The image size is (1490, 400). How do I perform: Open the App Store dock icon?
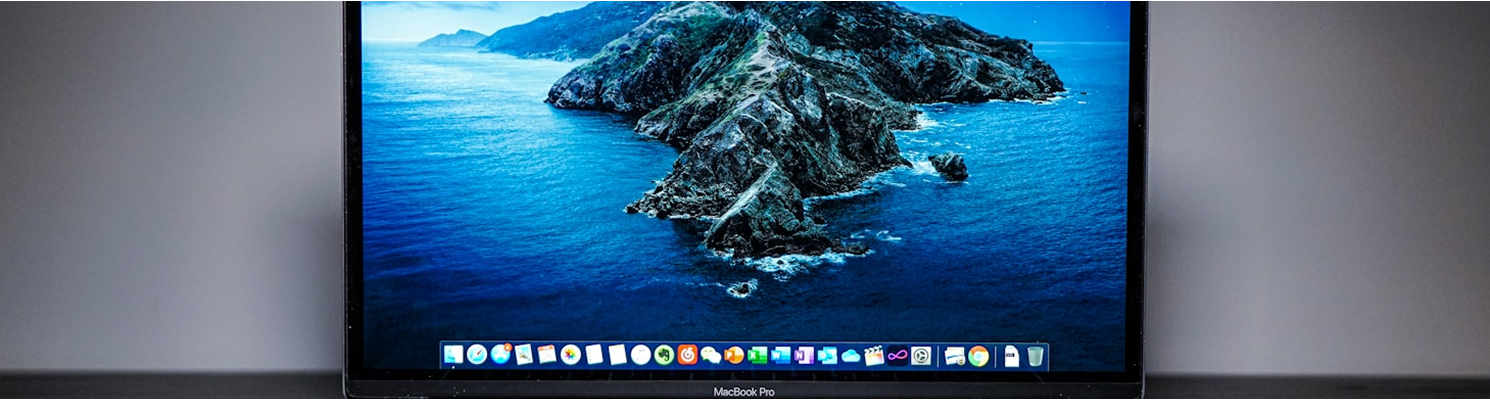[x=500, y=354]
